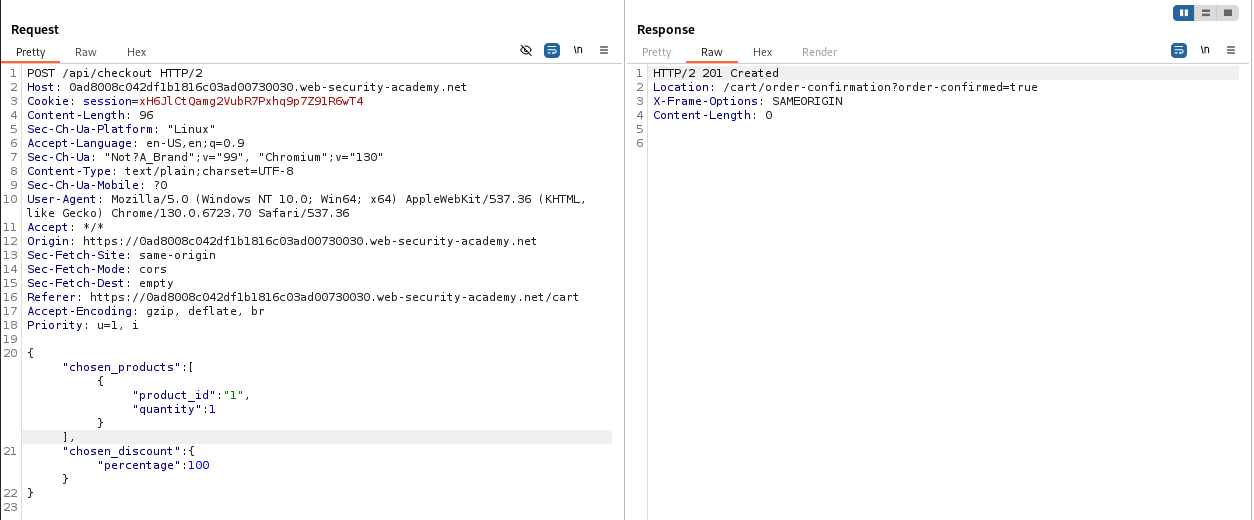1254x520 pixels.
Task: Open the Response panel hamburger options menu
Action: tap(1231, 50)
